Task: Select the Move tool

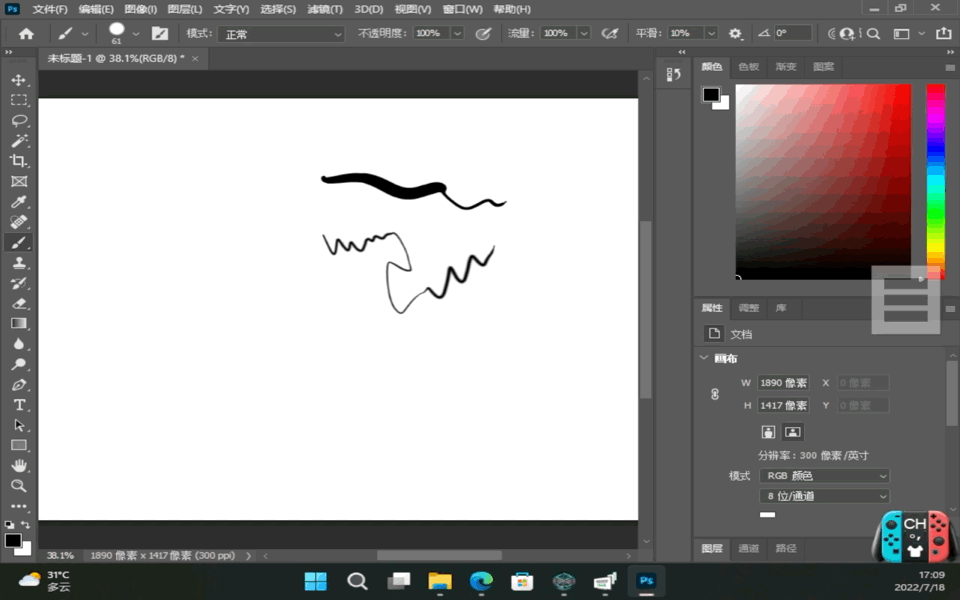Action: [x=19, y=80]
